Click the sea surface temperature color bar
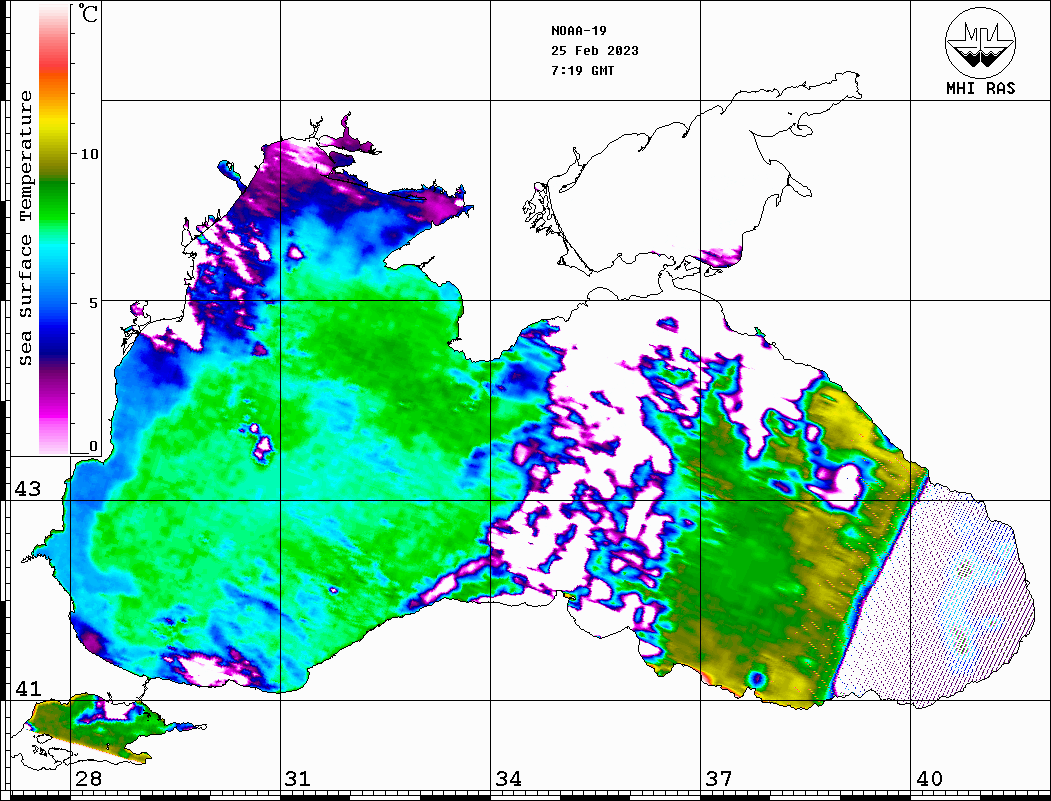The image size is (1051, 801). 54,229
